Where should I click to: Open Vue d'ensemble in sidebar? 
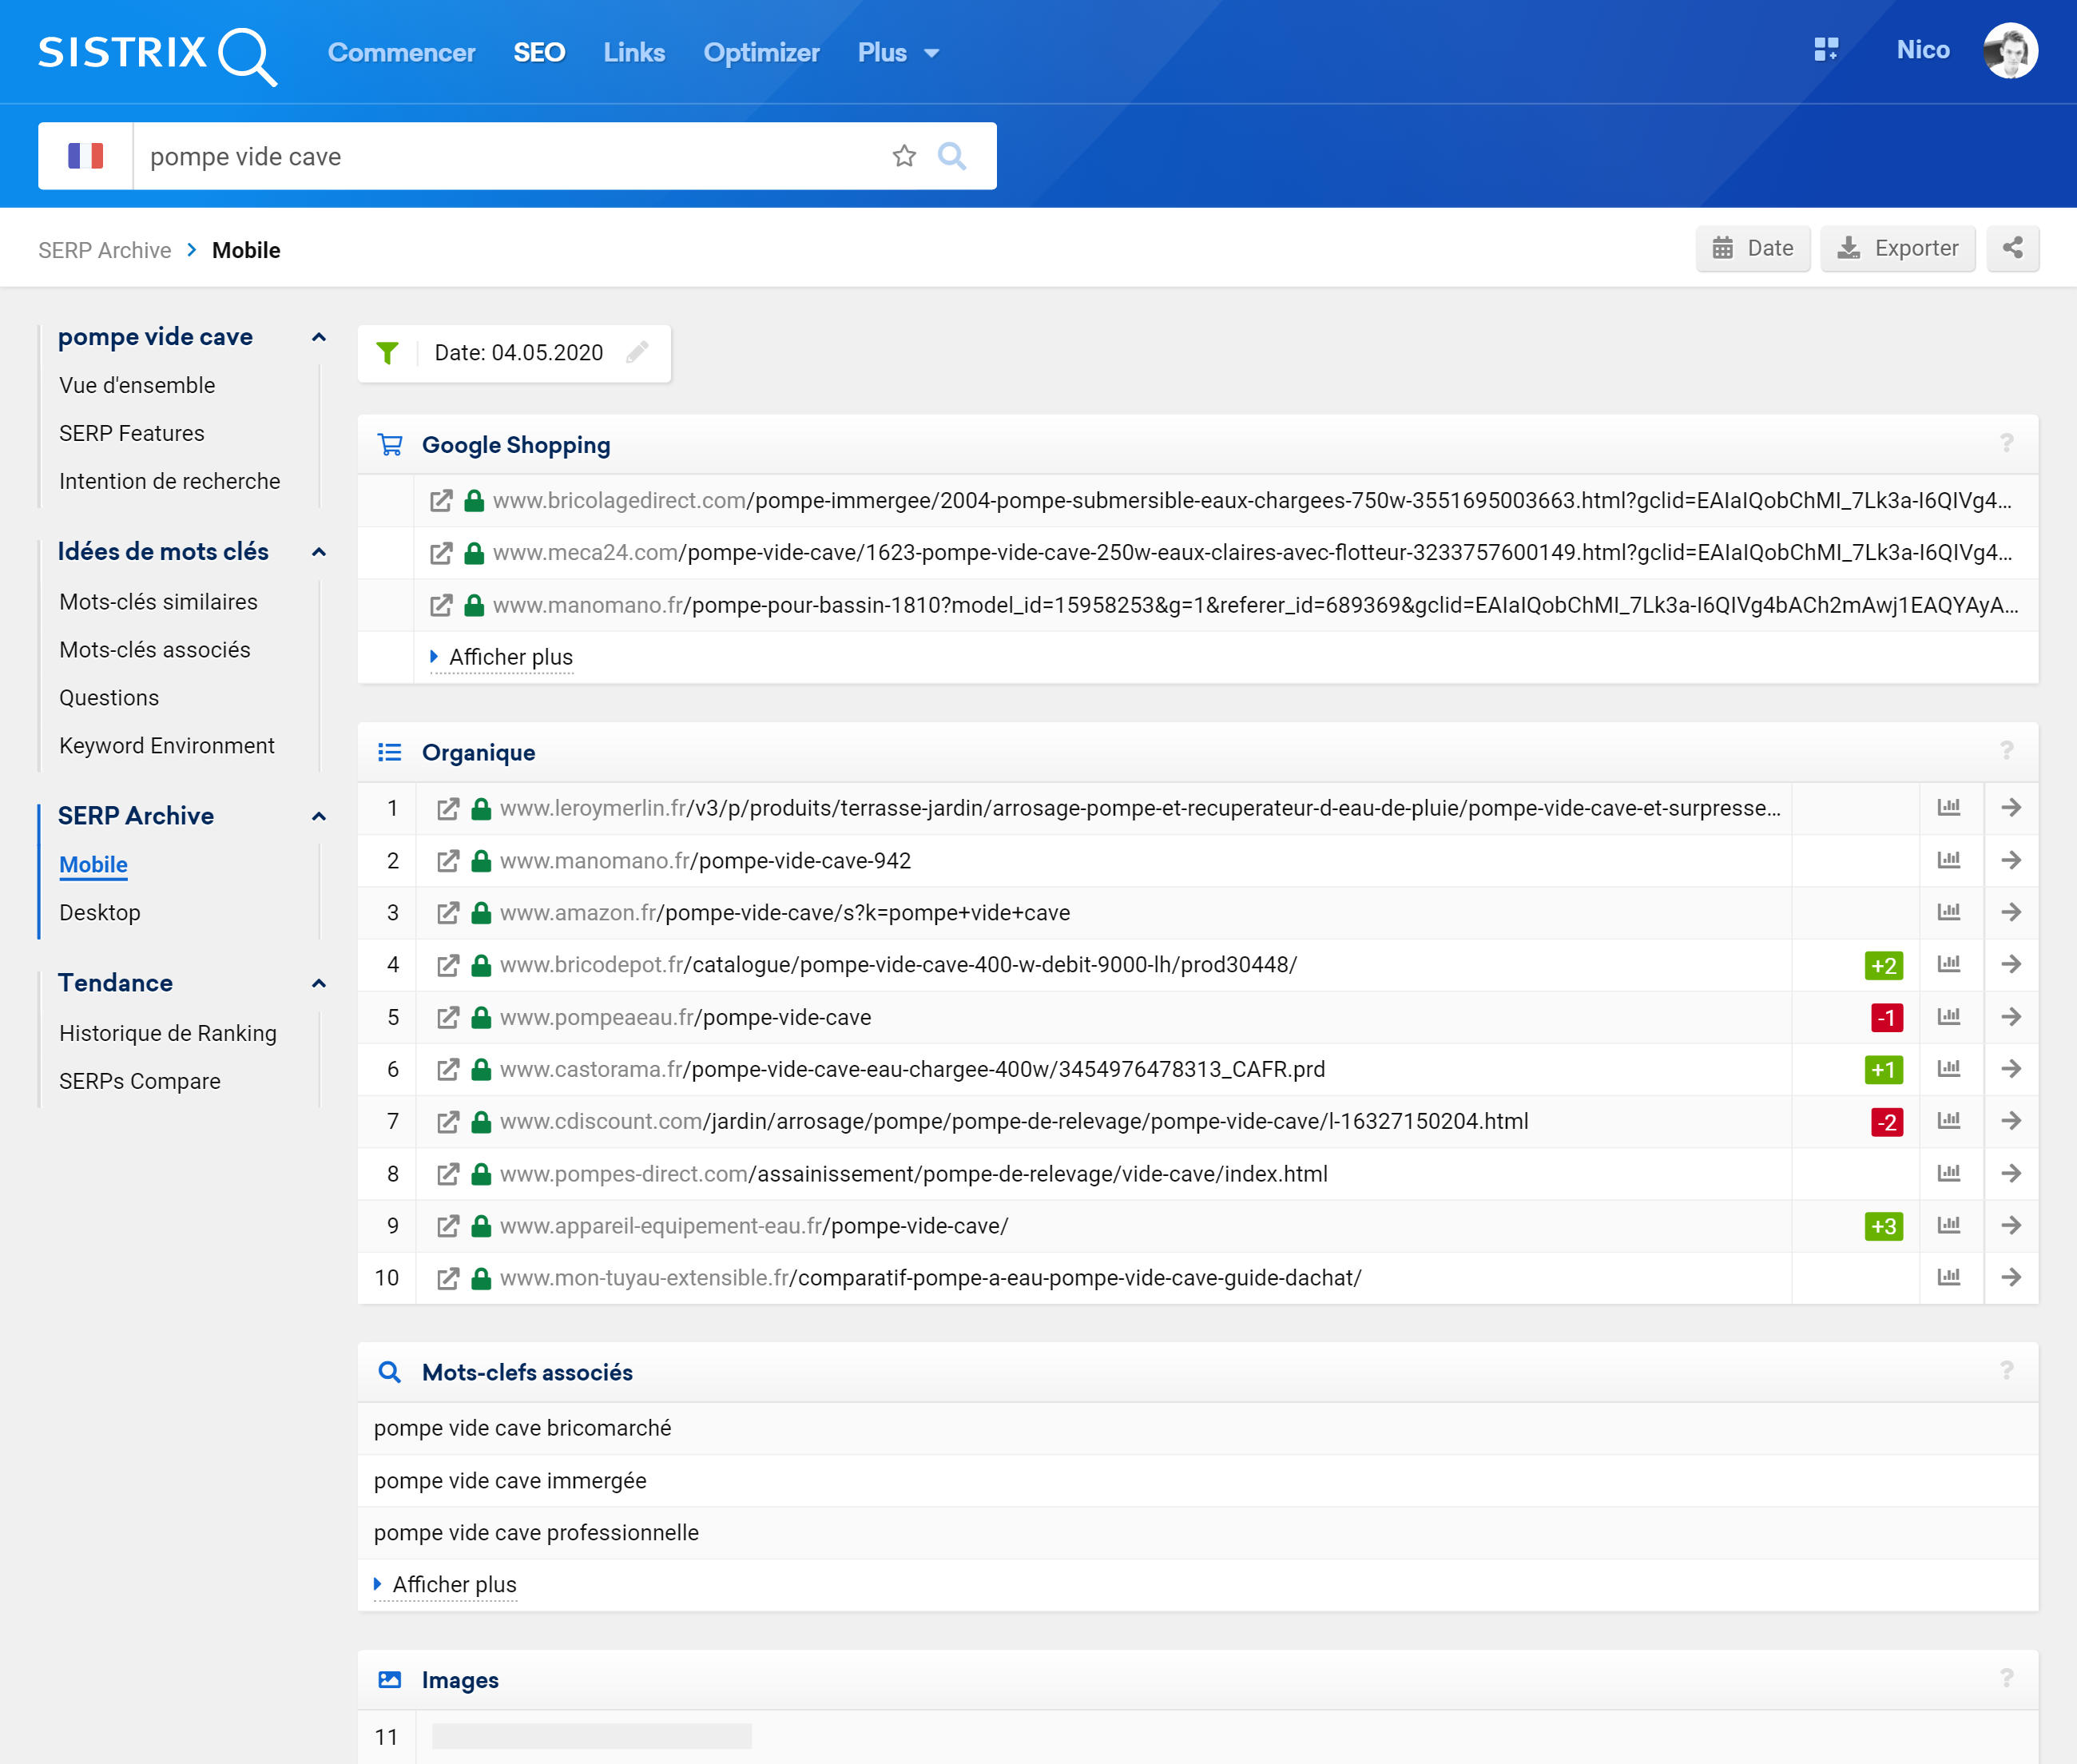[137, 385]
